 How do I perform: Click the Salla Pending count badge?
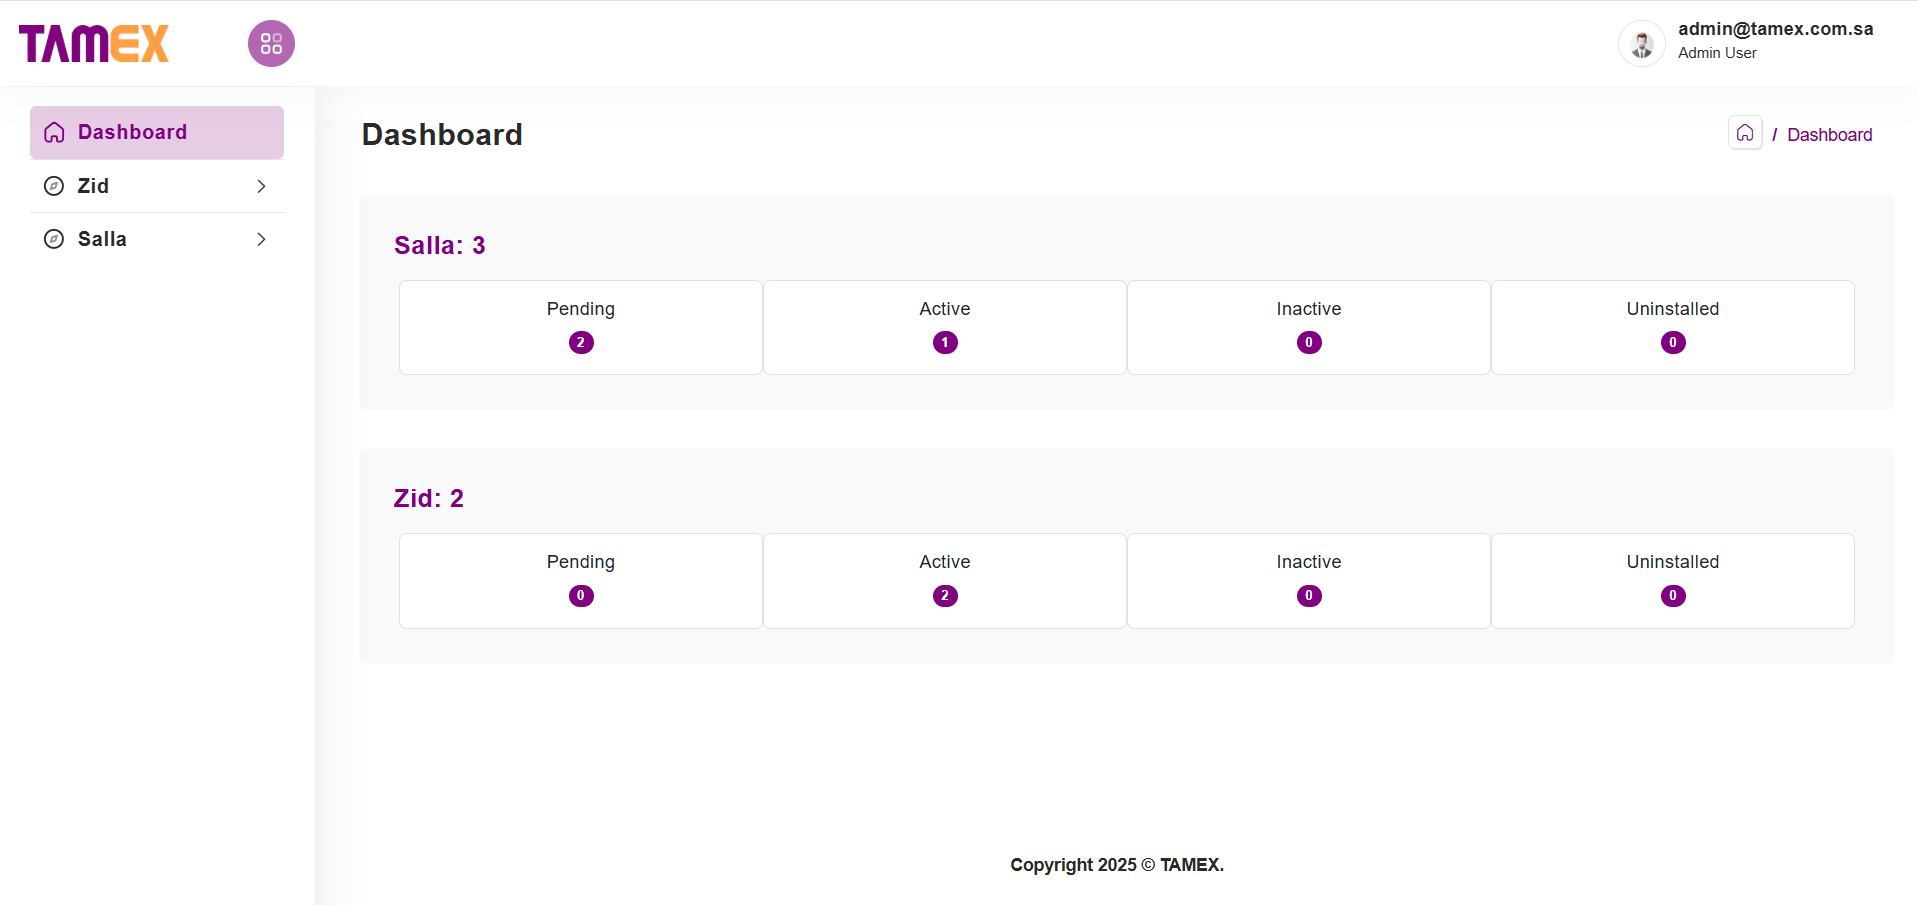pos(581,343)
